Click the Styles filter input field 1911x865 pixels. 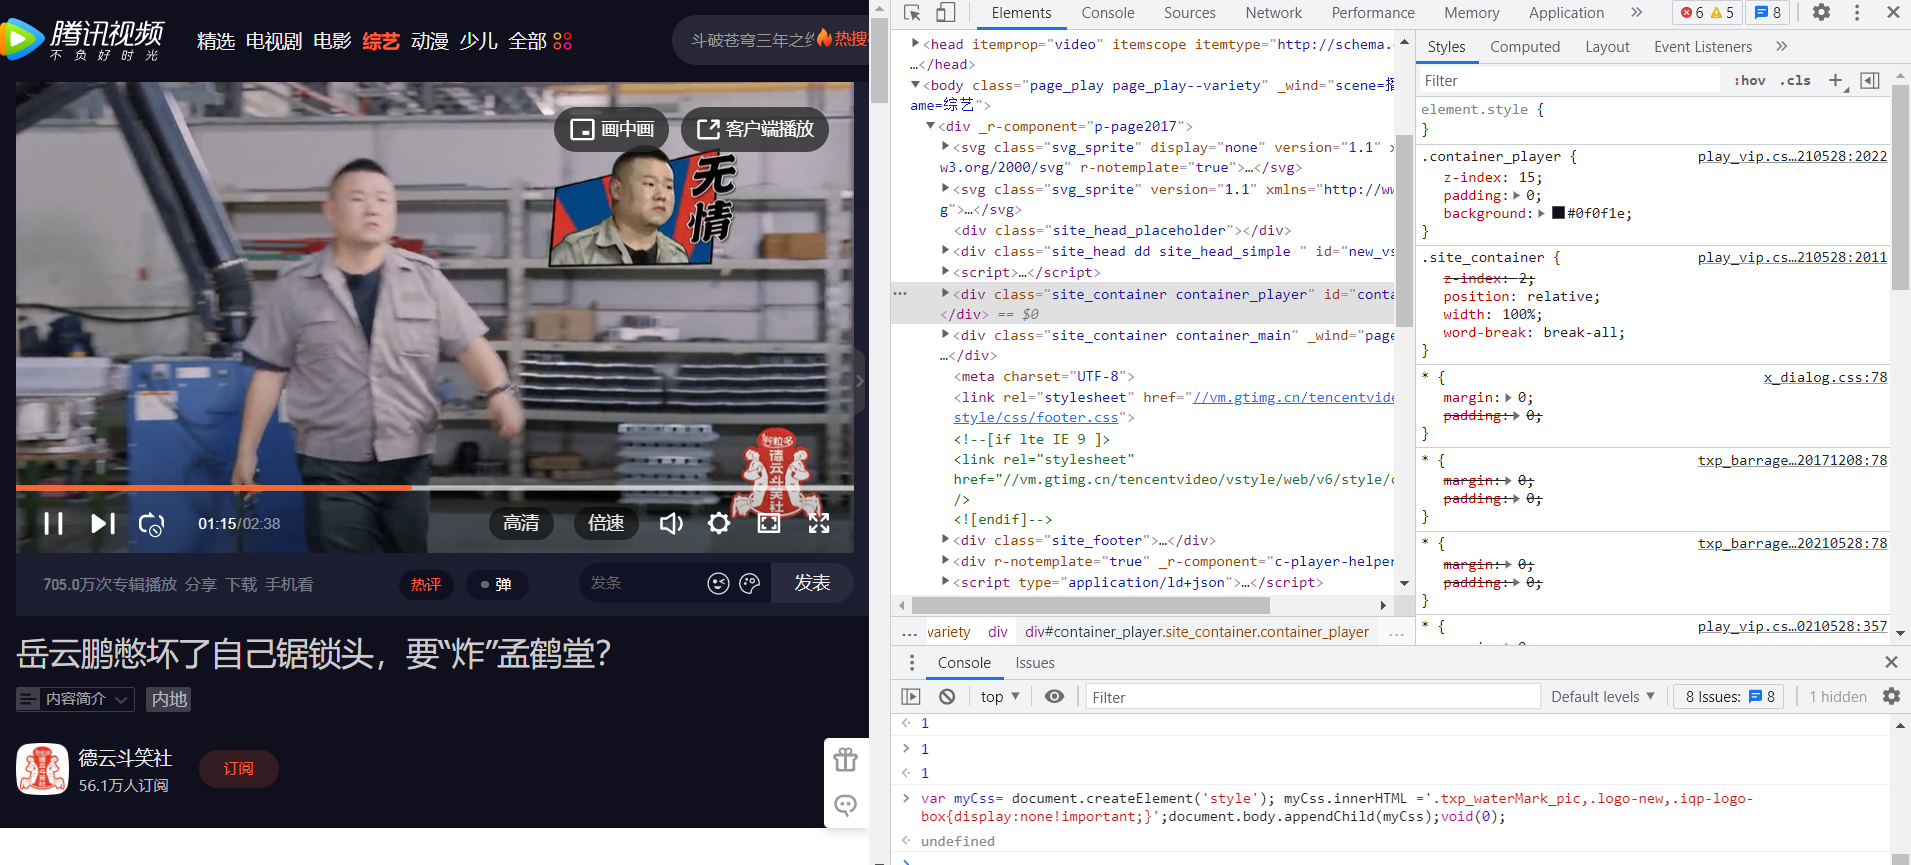pos(1570,81)
